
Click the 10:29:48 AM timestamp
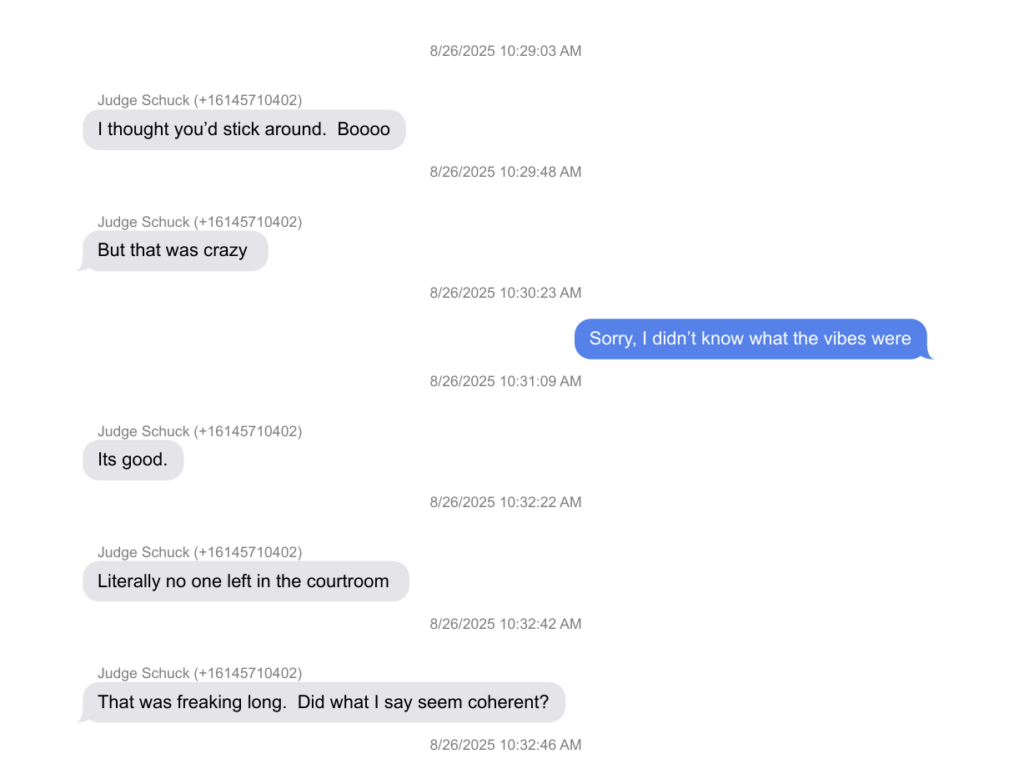[505, 172]
